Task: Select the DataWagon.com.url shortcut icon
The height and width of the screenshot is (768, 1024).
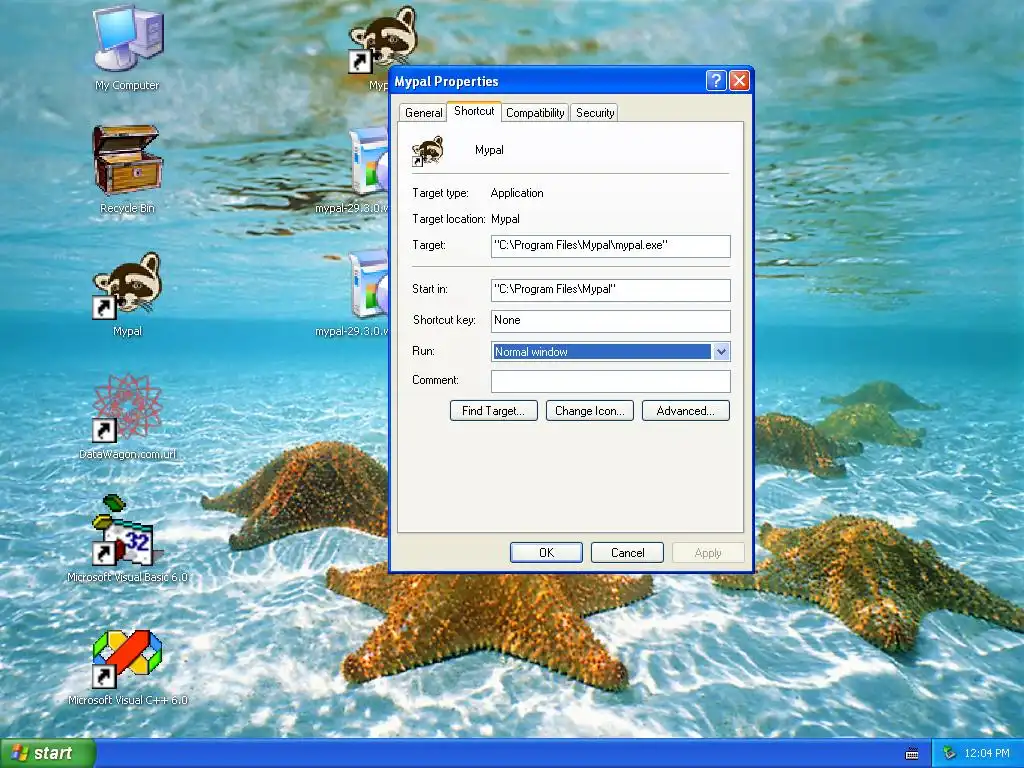Action: 127,408
